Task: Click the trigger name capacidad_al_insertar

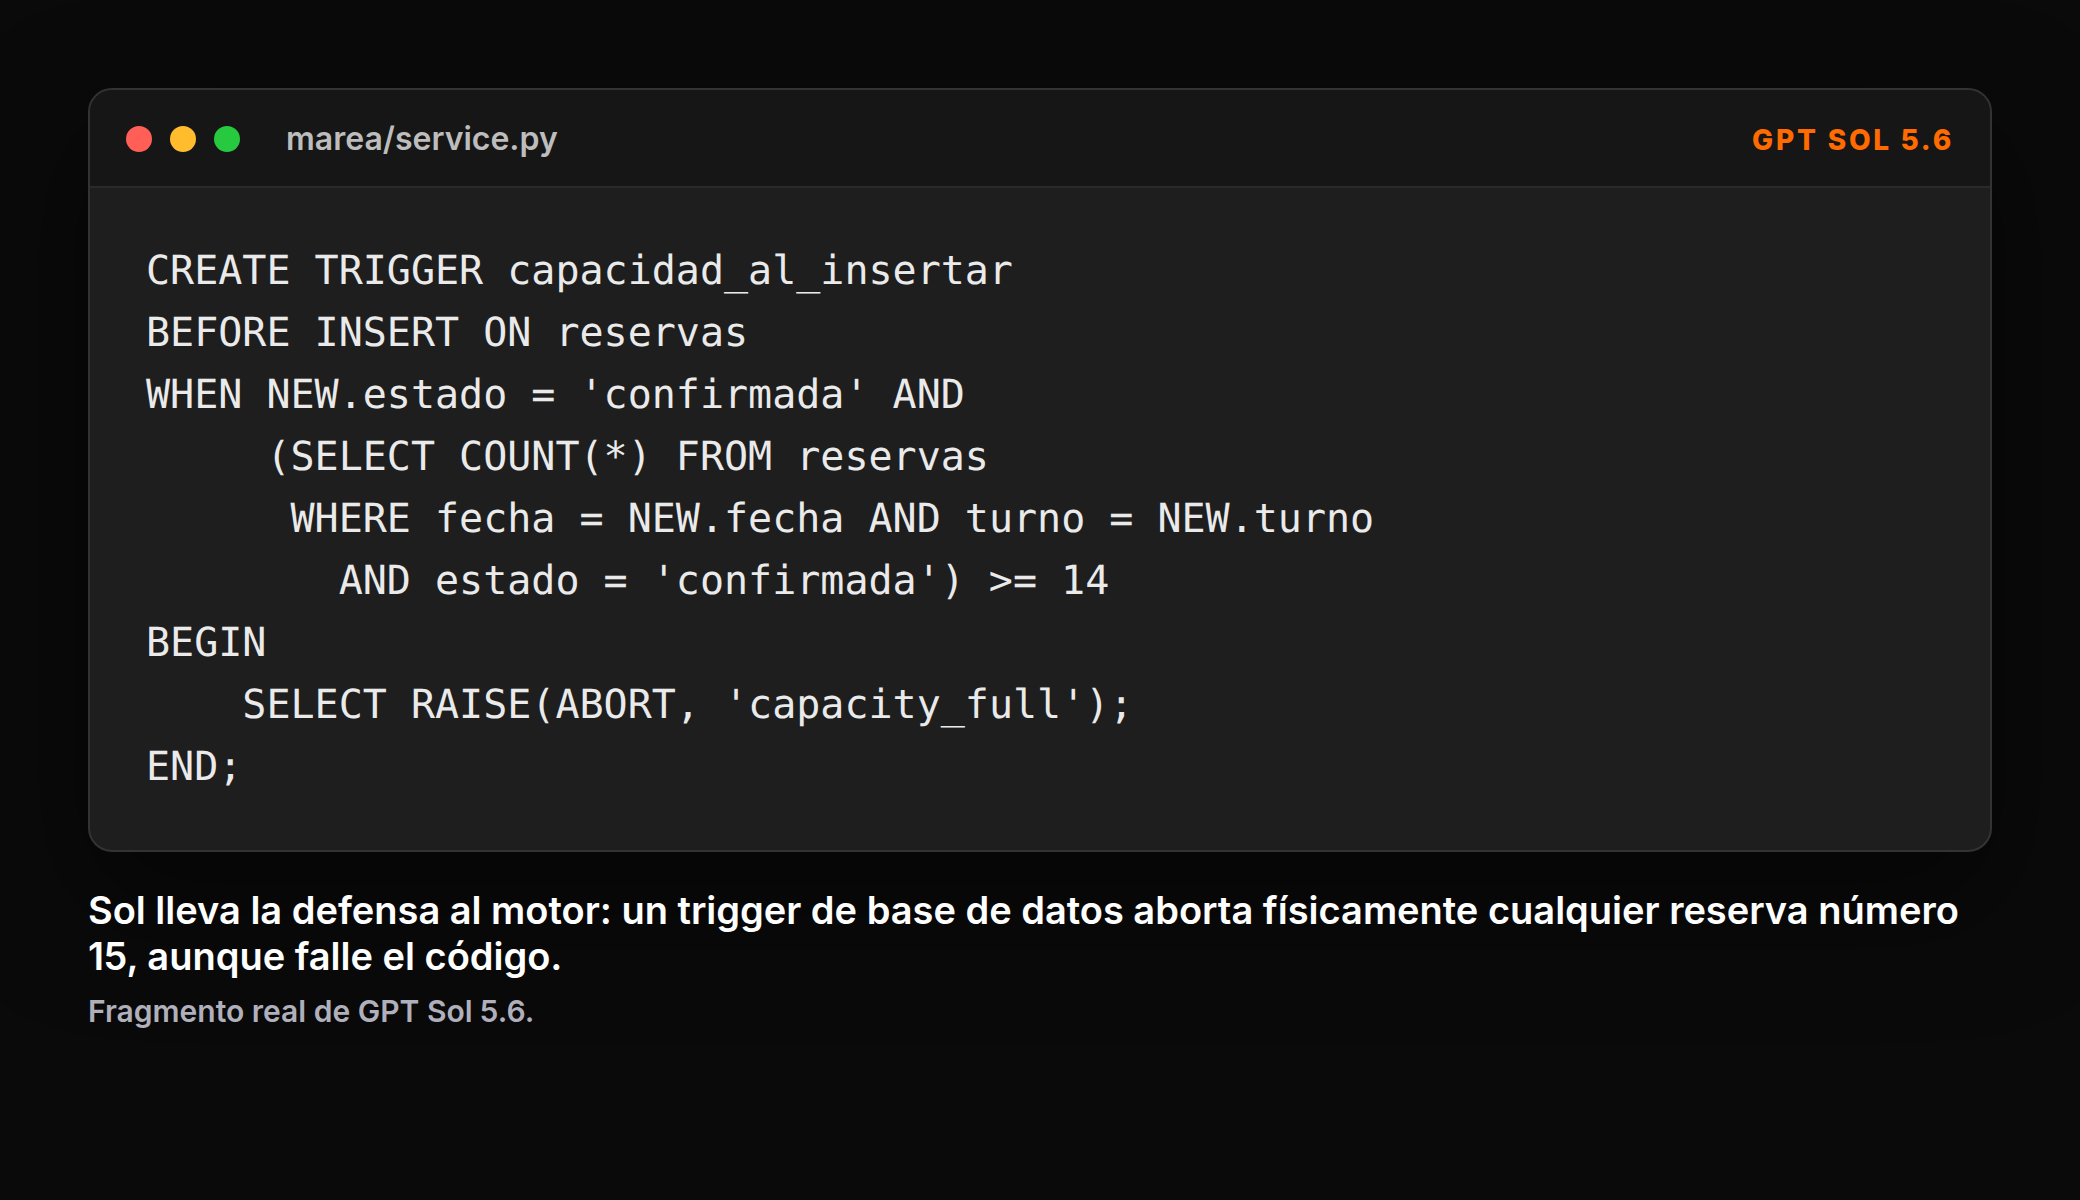Action: point(760,271)
